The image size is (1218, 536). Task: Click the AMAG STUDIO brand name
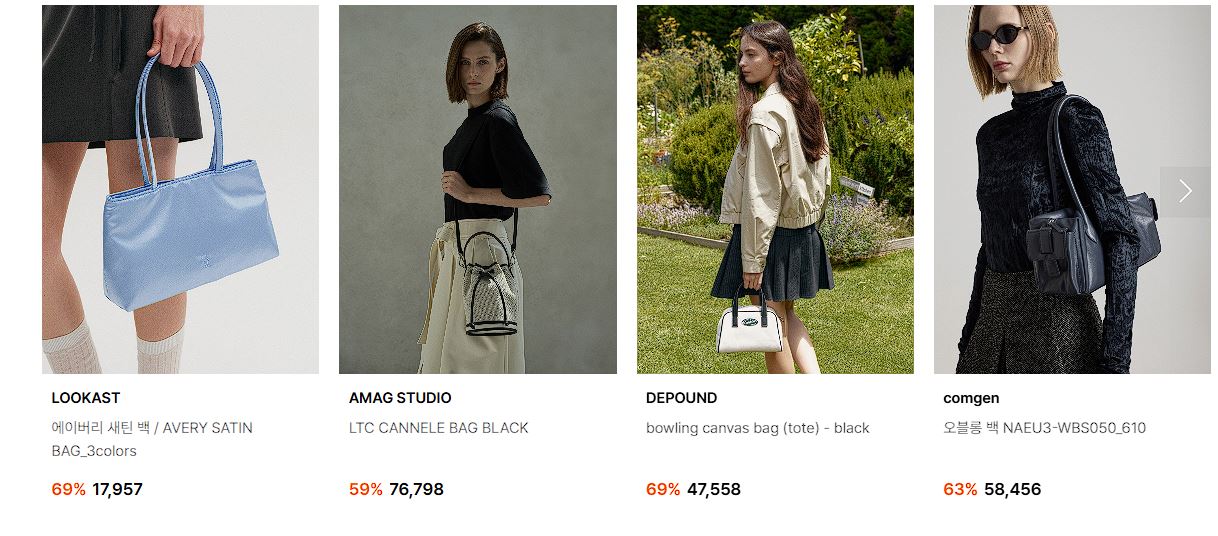(400, 398)
